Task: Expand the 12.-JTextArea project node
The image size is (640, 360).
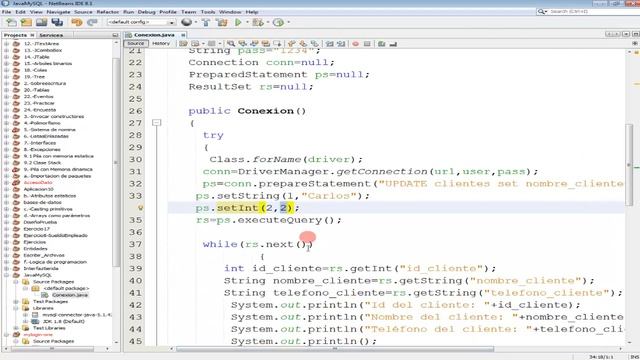Action: click(7, 43)
